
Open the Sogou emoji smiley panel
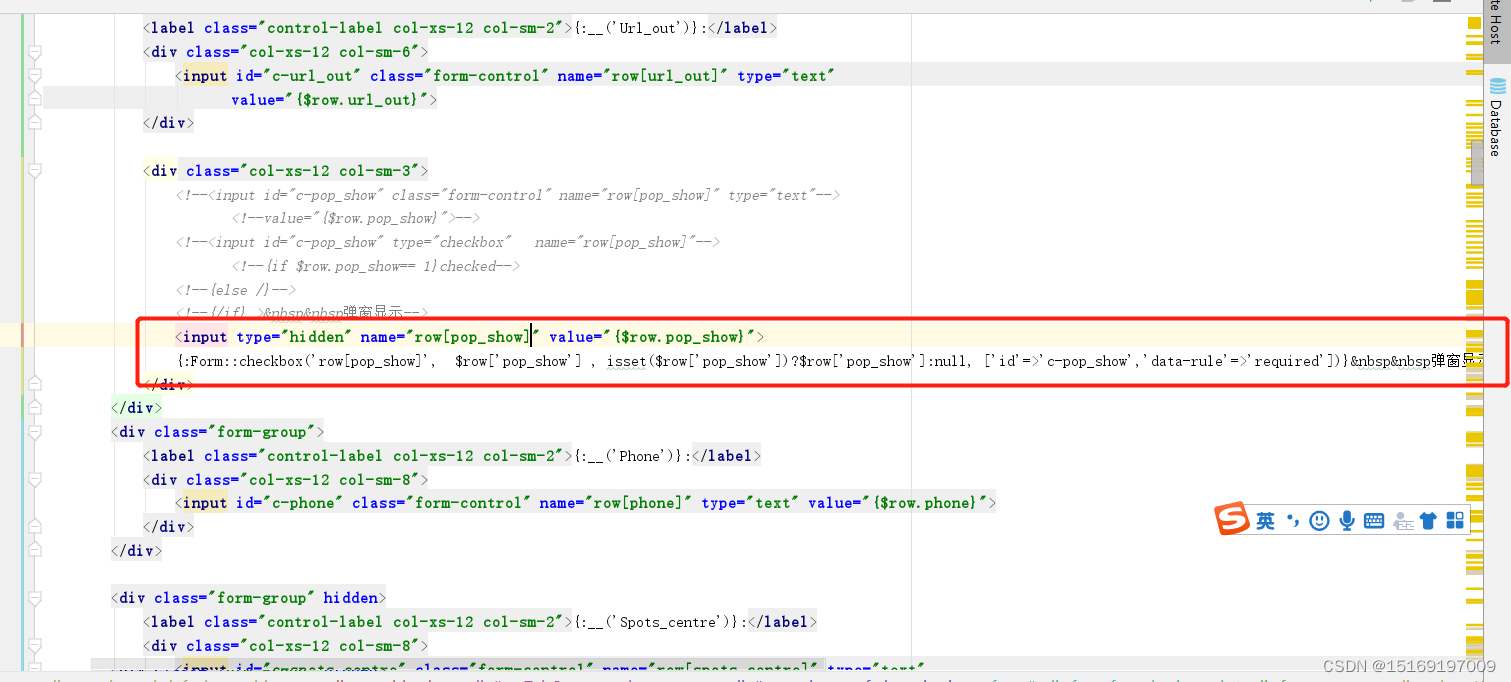pyautogui.click(x=1319, y=521)
